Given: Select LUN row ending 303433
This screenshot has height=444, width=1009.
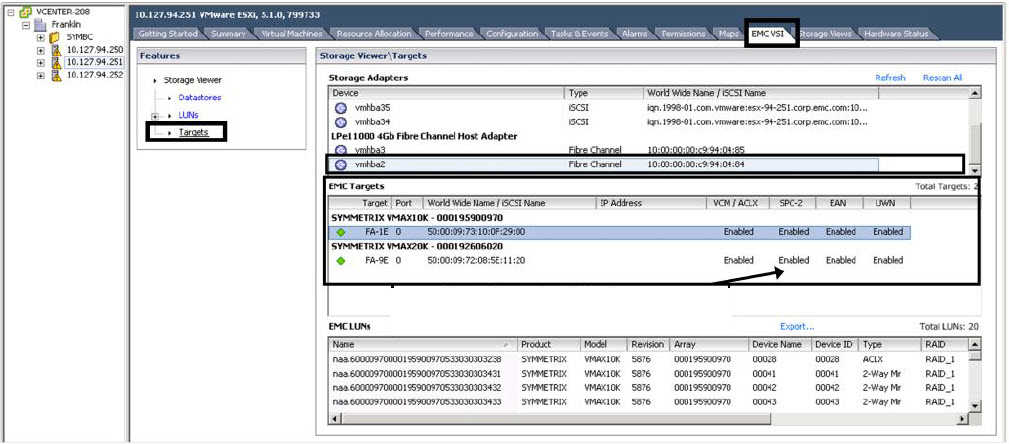Looking at the screenshot, I should tap(649, 402).
